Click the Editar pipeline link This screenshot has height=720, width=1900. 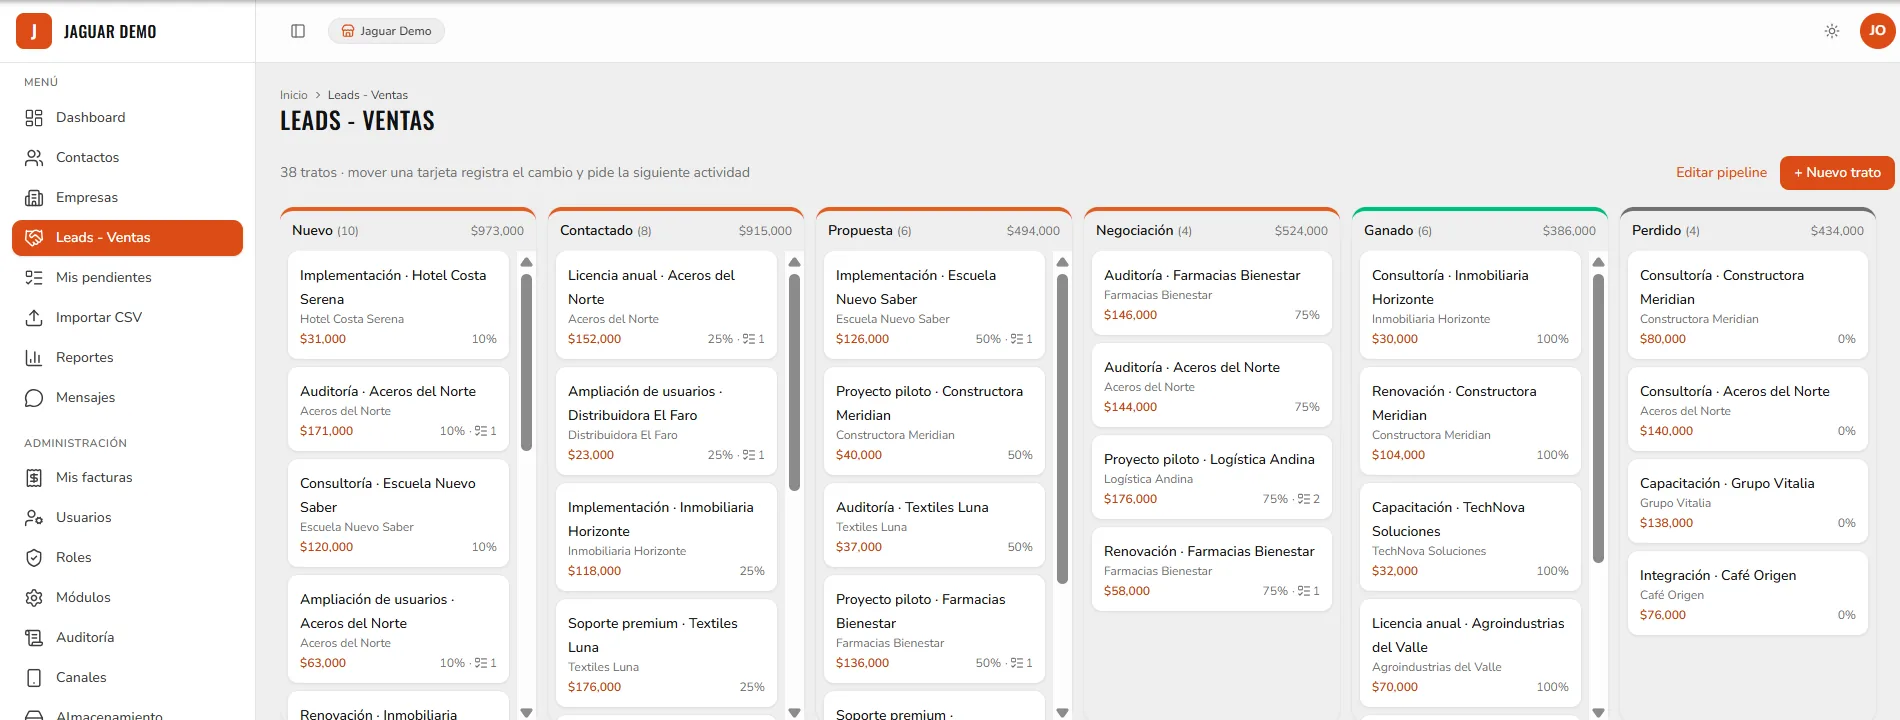tap(1721, 172)
